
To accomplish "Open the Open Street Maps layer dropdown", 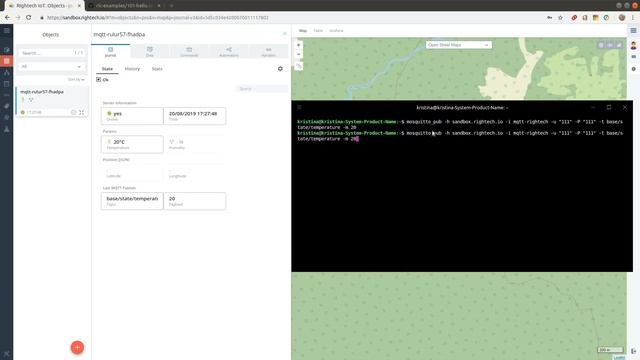I will pos(459,45).
